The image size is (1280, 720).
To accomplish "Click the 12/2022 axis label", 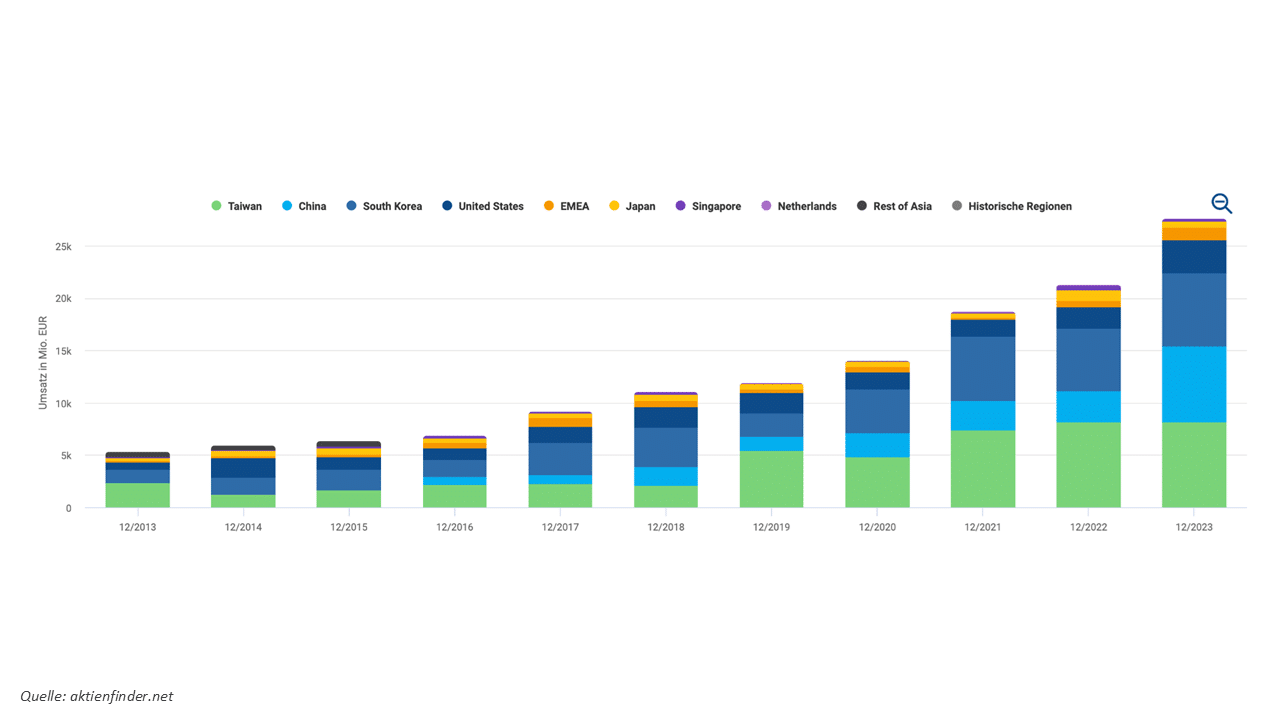I will pyautogui.click(x=1088, y=527).
